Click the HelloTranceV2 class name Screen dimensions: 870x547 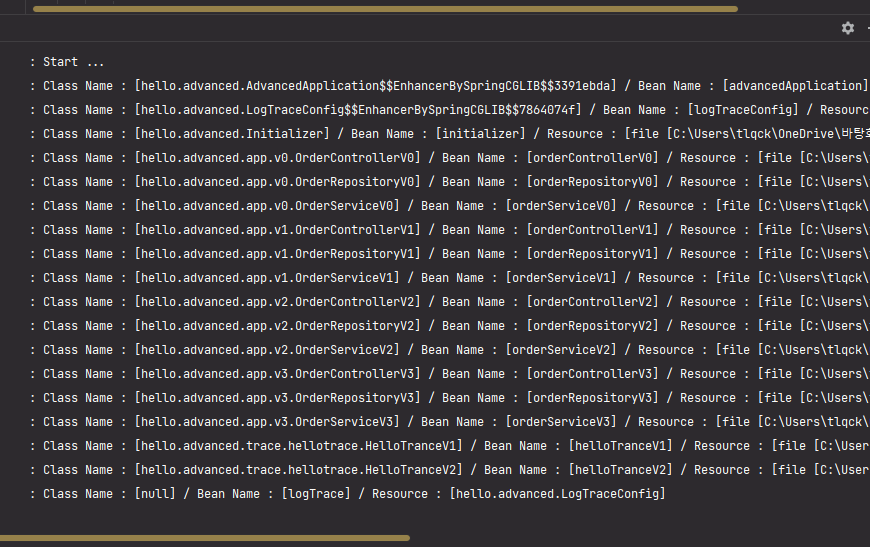[299, 469]
